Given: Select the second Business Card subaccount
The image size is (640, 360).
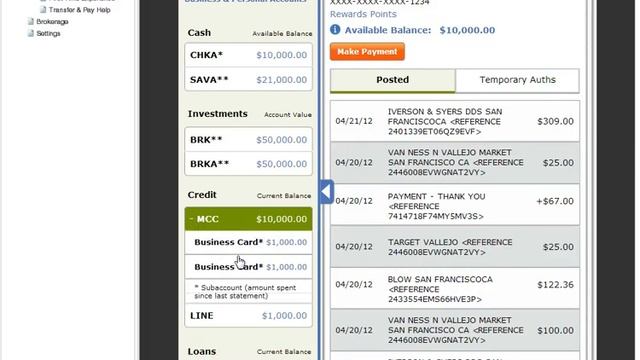Looking at the screenshot, I should tap(248, 267).
